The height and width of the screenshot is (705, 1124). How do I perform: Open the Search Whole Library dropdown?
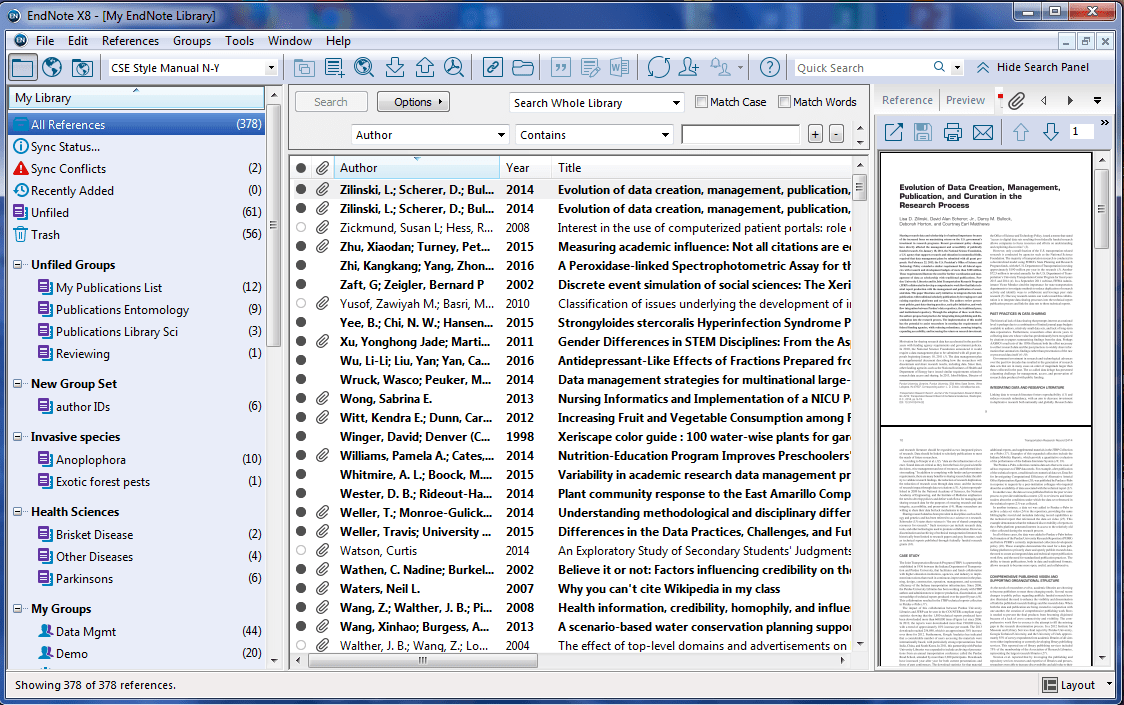coord(675,103)
